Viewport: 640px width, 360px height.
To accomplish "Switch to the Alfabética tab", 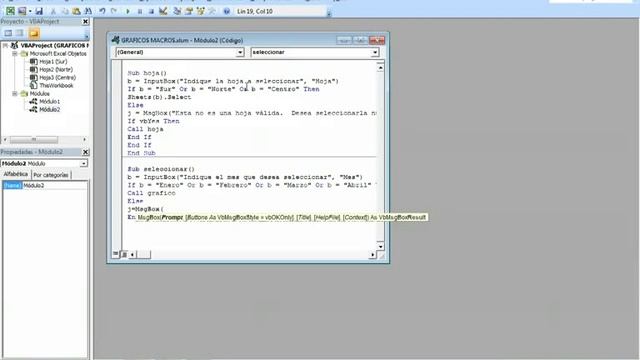I will (x=16, y=174).
